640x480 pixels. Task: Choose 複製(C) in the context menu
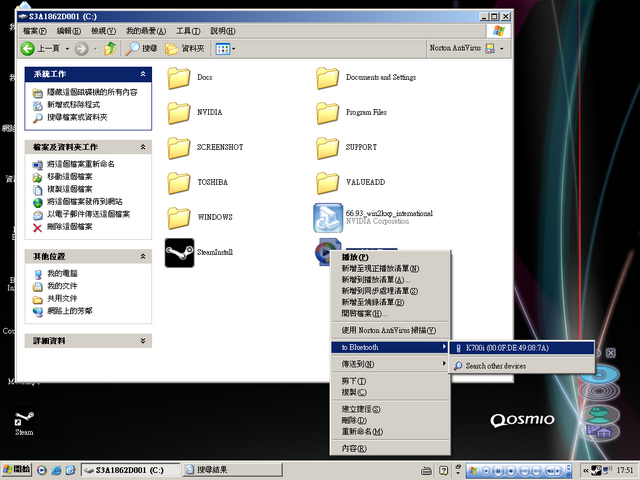(390, 392)
